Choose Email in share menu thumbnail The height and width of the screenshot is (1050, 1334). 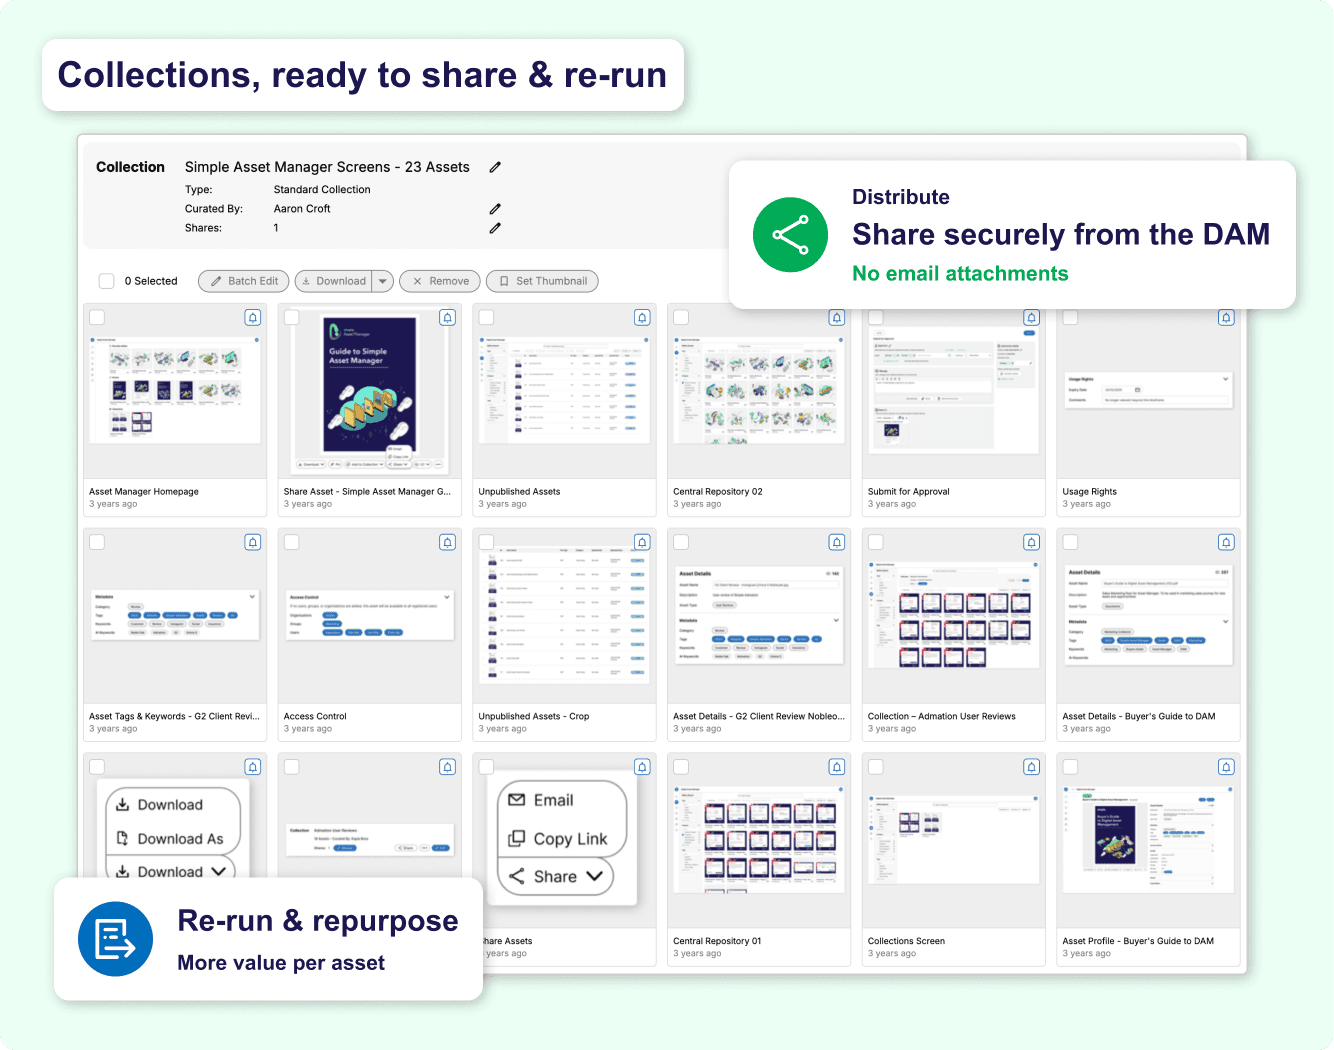[x=541, y=800]
